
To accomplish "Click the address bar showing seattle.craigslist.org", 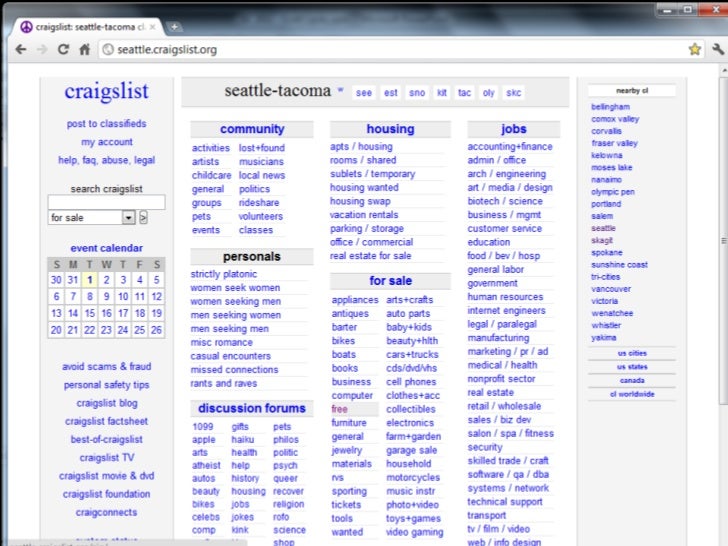I will coord(392,49).
